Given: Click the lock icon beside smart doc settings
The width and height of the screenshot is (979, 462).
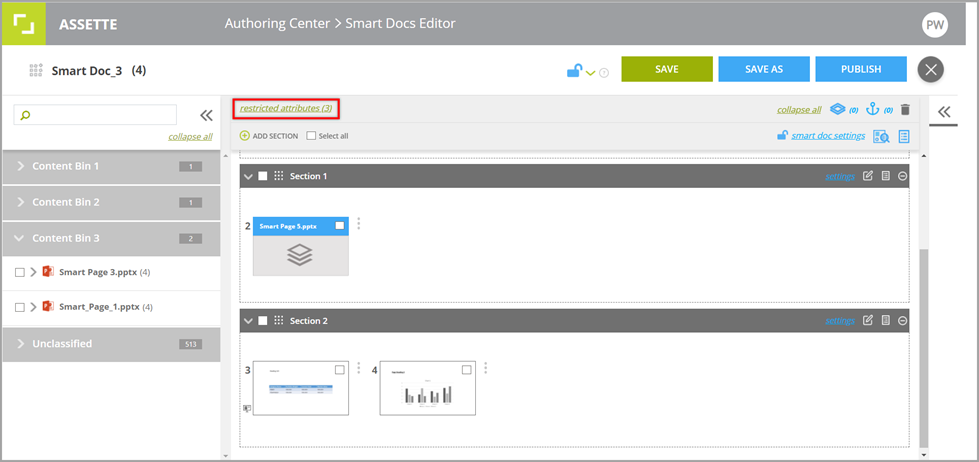Looking at the screenshot, I should 782,135.
